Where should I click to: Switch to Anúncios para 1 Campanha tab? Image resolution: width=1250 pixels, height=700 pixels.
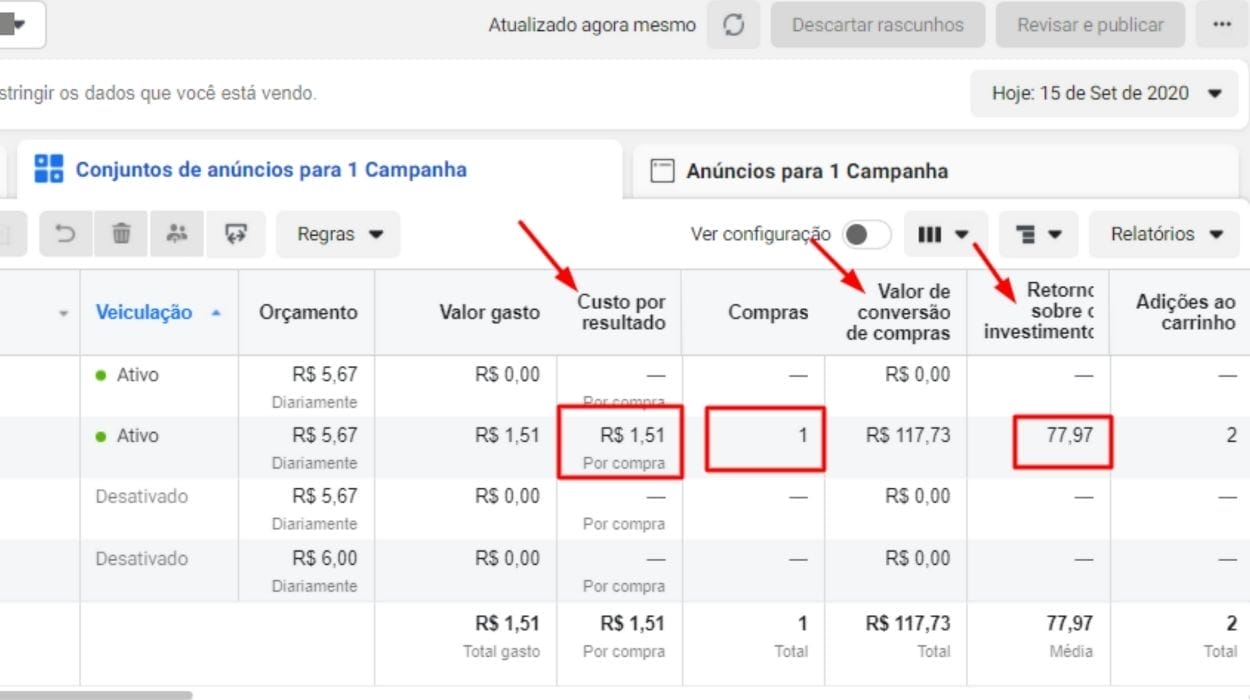point(816,171)
